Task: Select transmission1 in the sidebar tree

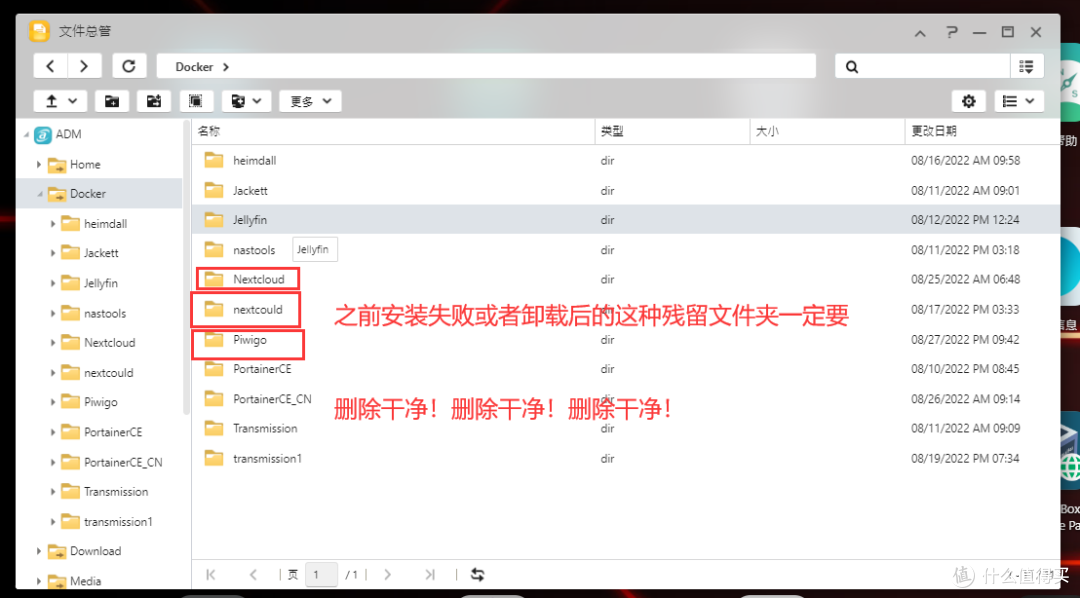Action: tap(118, 522)
